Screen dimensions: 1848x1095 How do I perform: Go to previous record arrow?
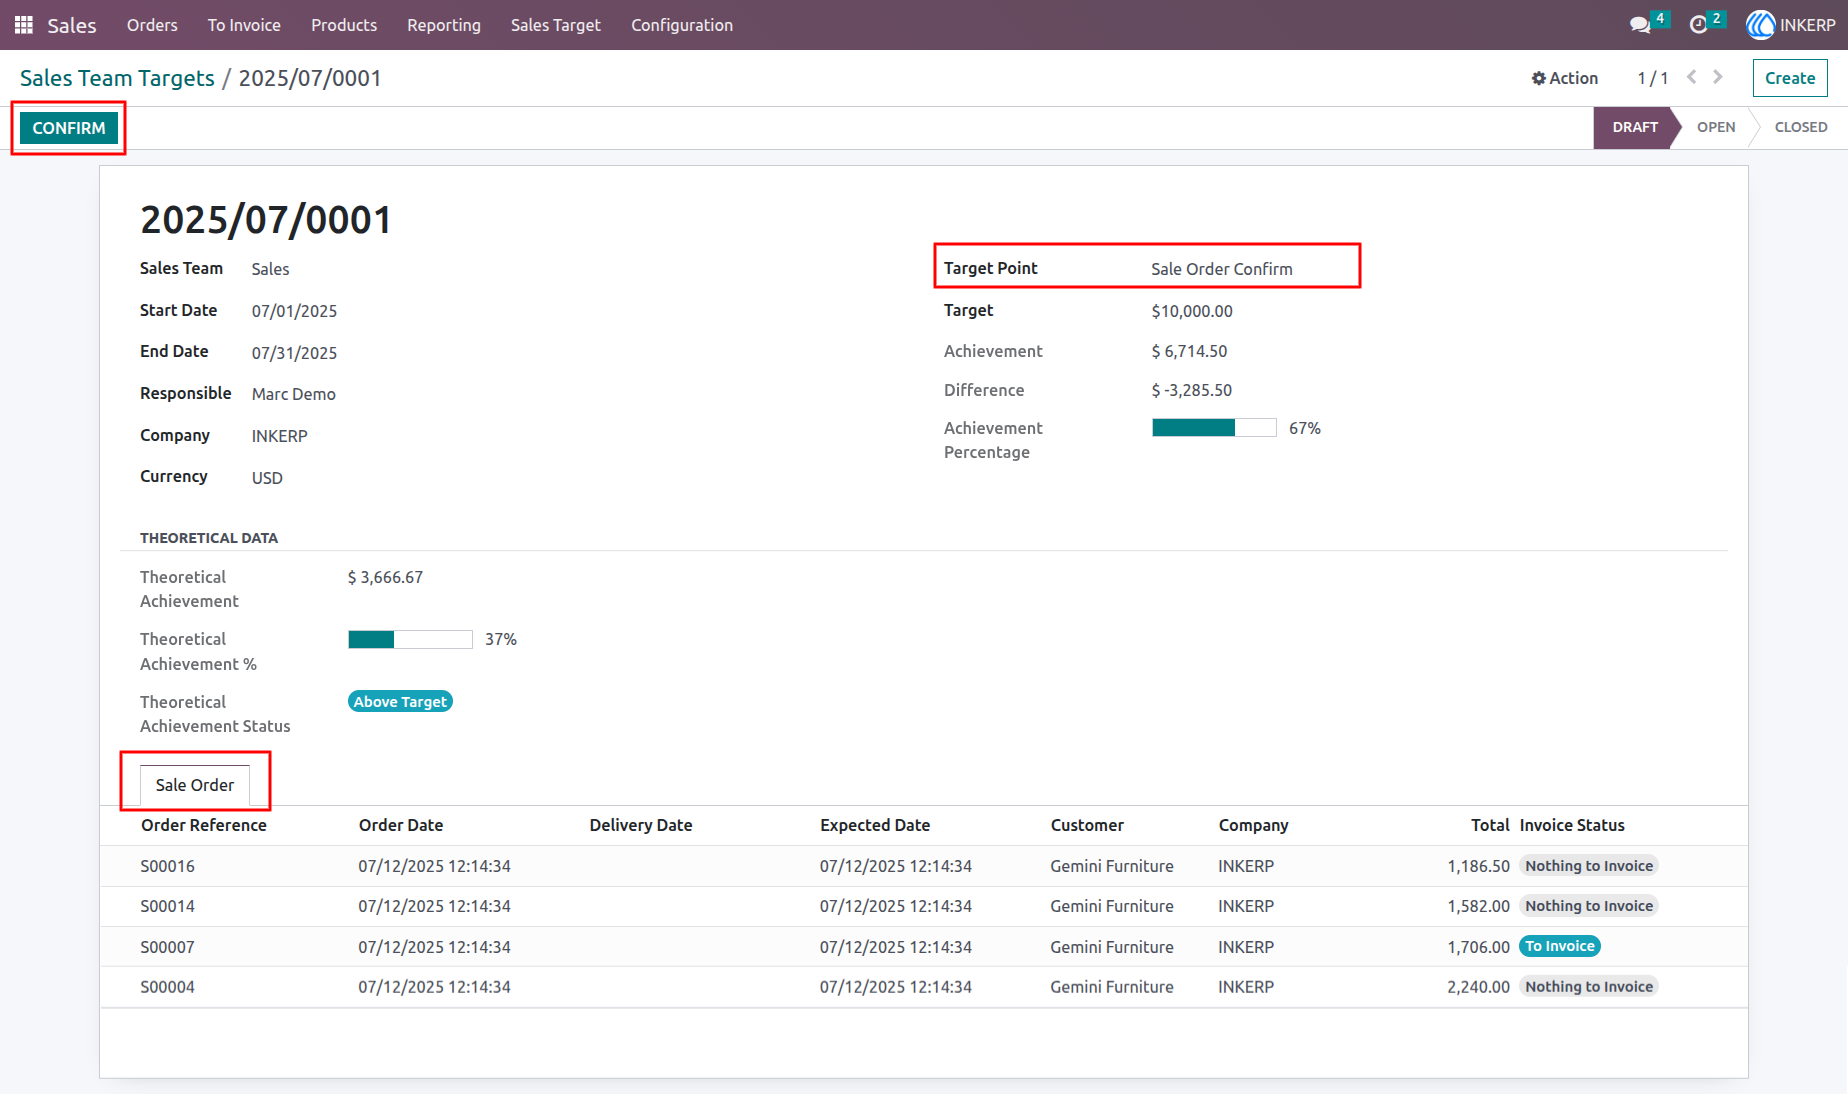1691,77
